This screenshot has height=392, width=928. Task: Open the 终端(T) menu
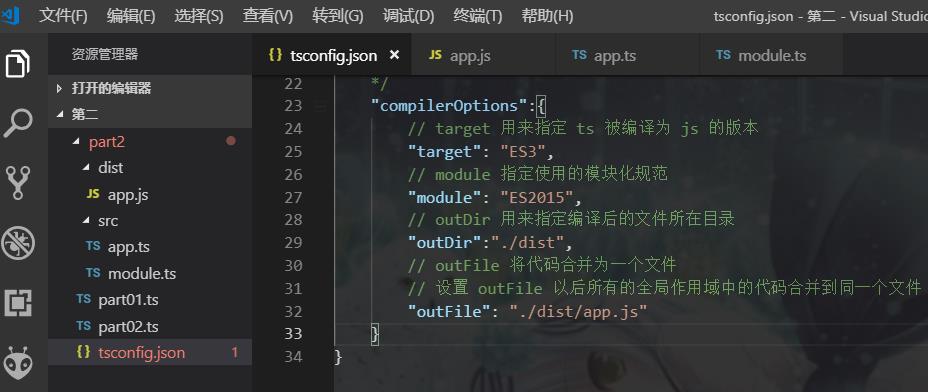pos(478,16)
